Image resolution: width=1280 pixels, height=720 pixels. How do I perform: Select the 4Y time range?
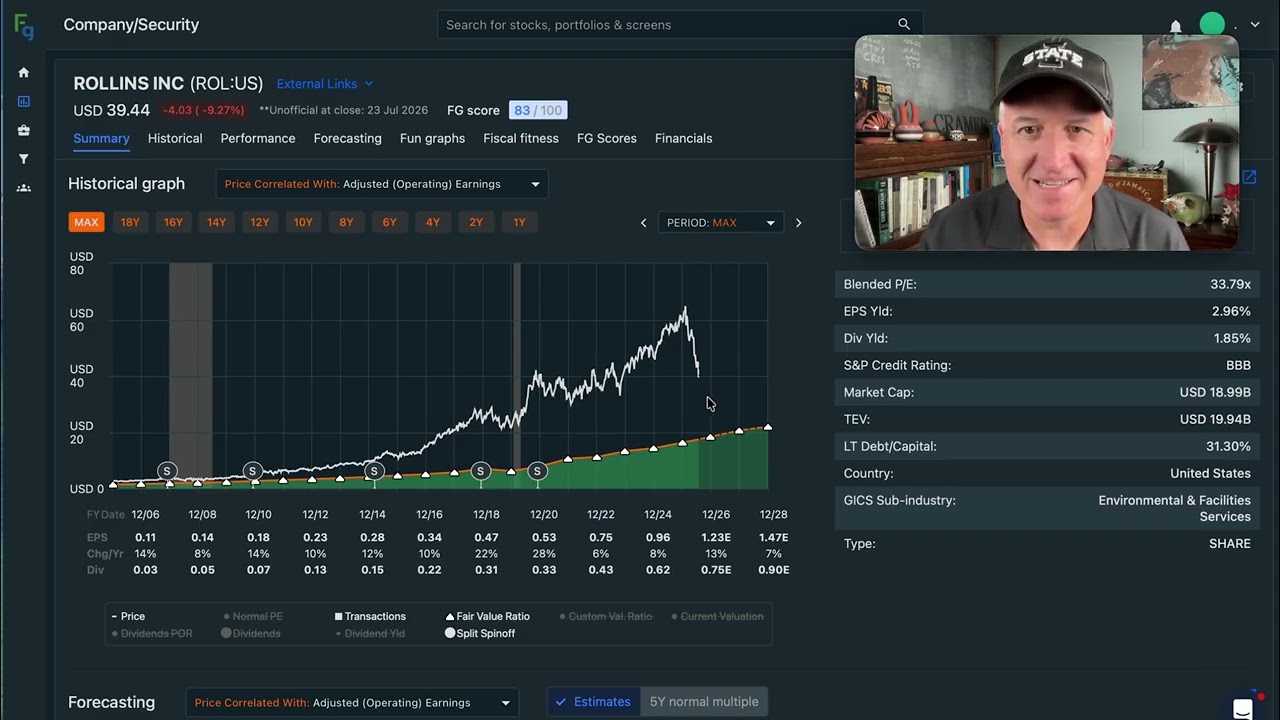[433, 223]
